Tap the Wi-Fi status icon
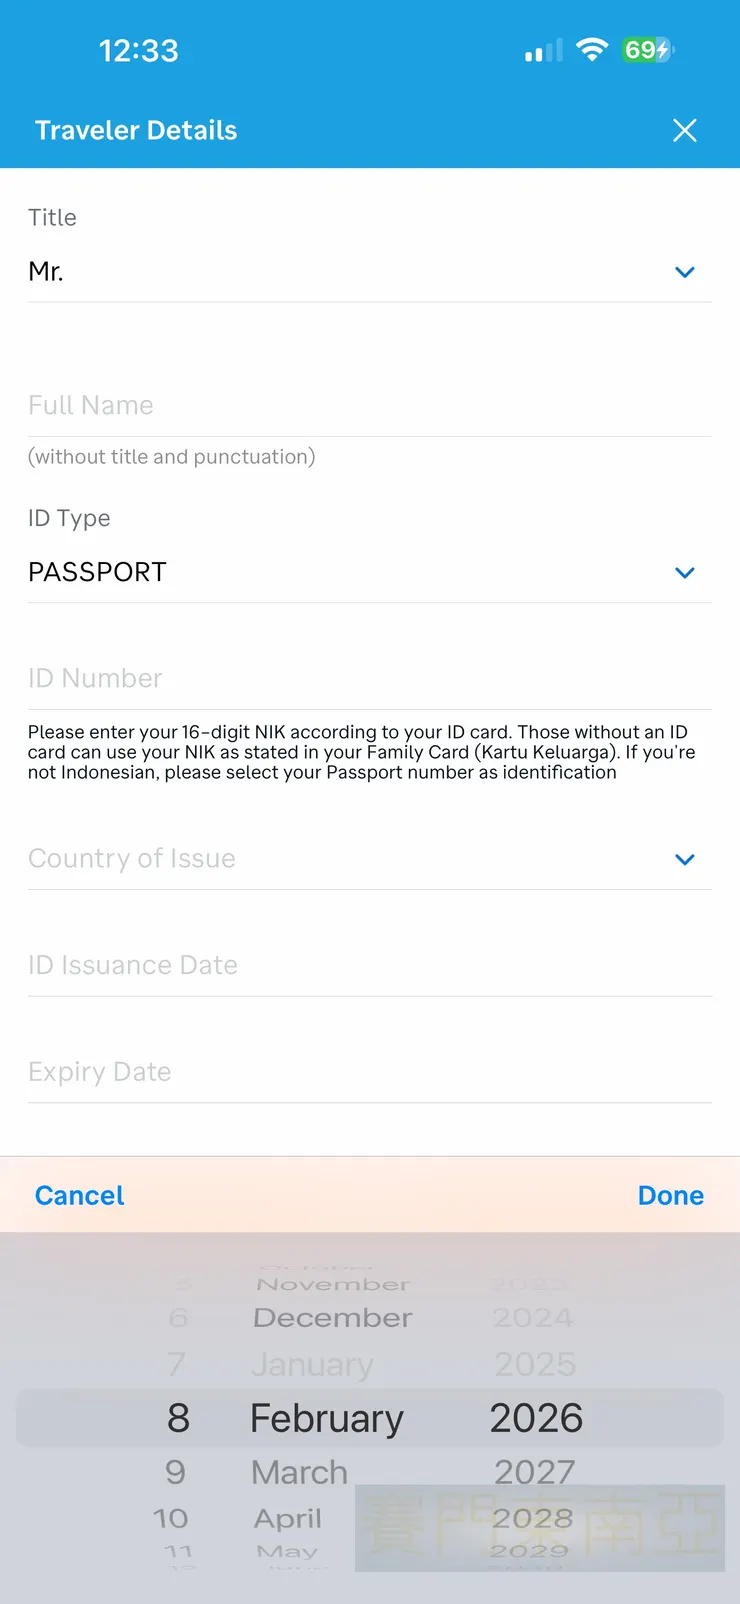The width and height of the screenshot is (740, 1604). pos(592,50)
